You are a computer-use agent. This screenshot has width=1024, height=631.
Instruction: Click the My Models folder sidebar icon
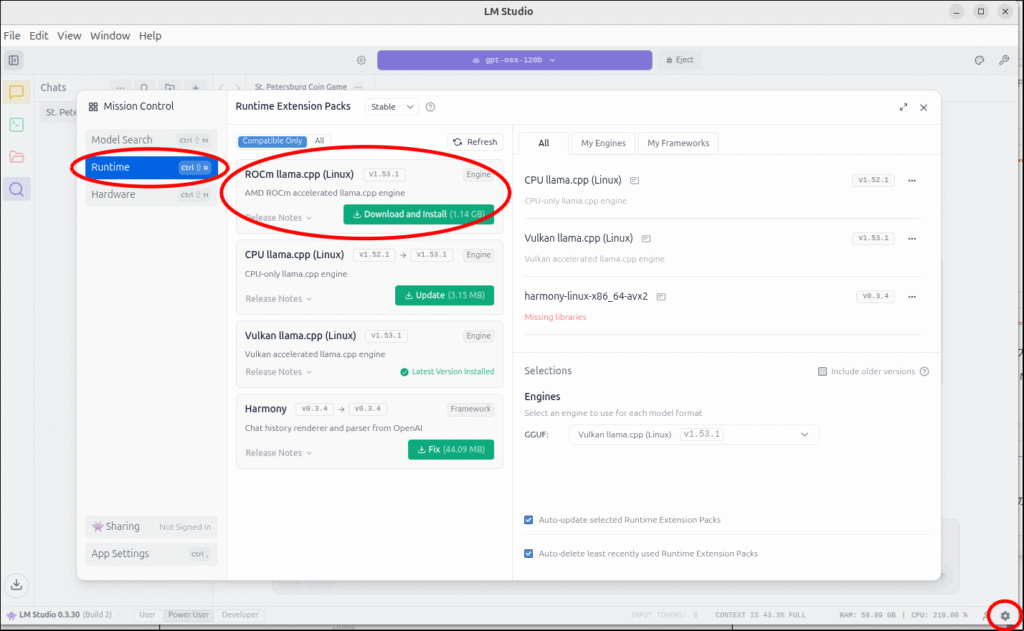pos(17,157)
